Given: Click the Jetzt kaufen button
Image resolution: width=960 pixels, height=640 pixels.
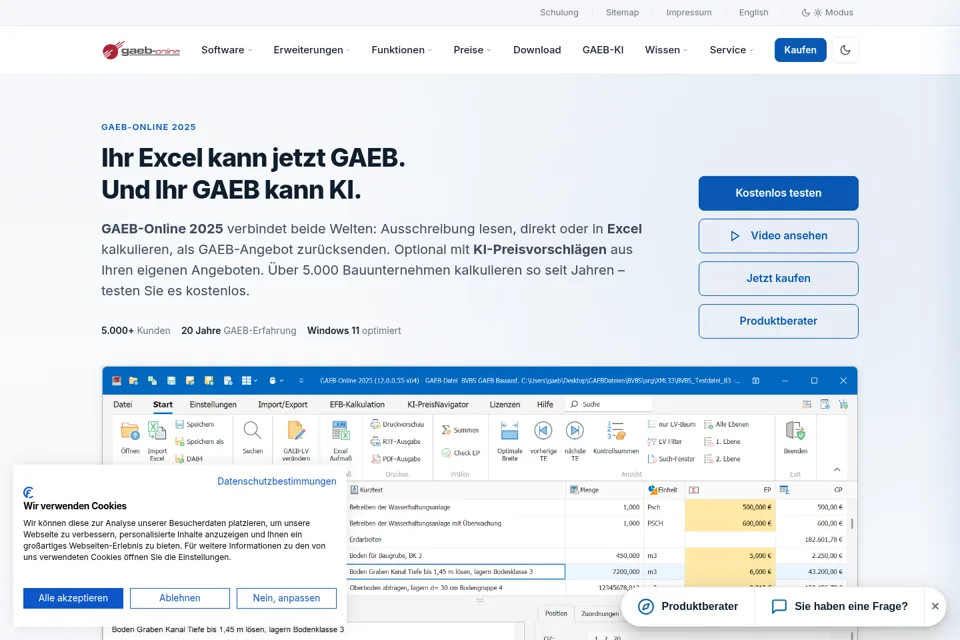Looking at the screenshot, I should (778, 279).
